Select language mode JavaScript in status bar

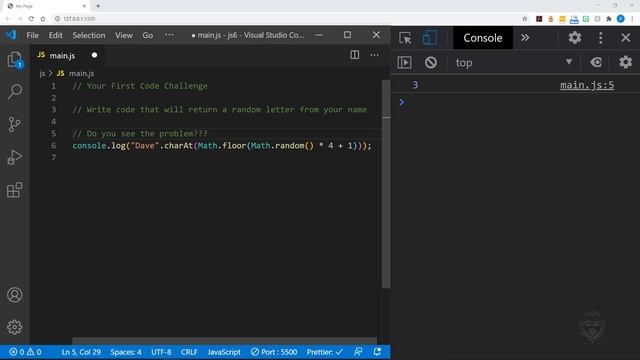(224, 352)
